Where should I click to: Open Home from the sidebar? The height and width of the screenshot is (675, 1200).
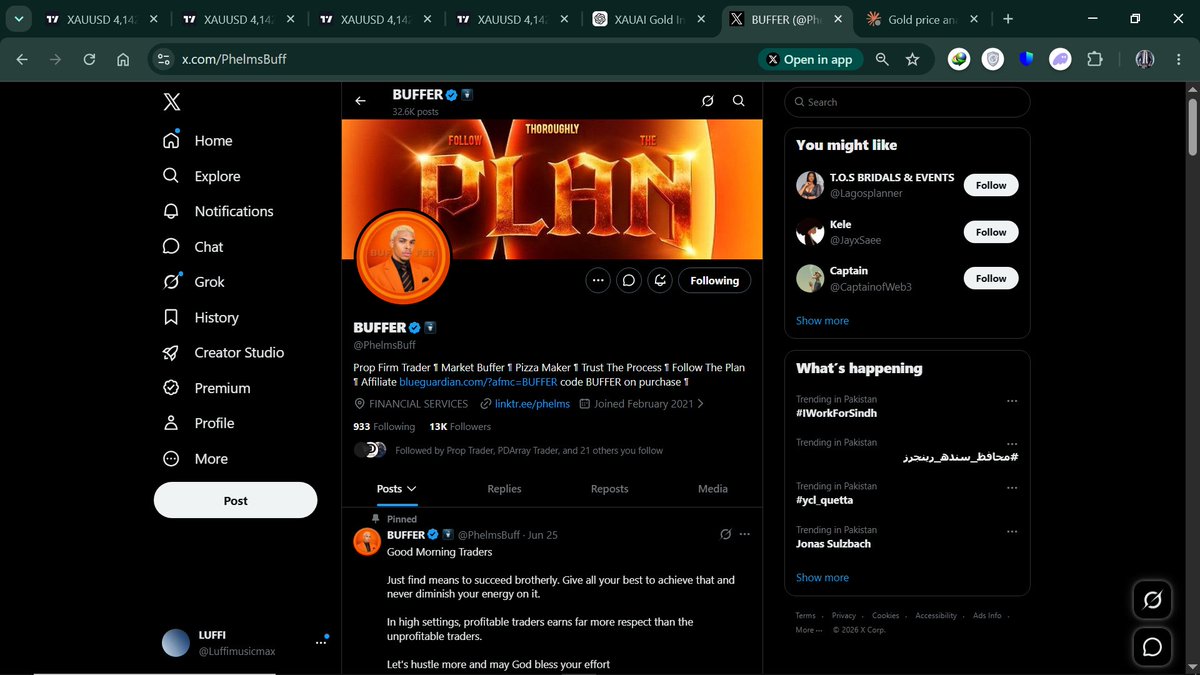click(x=198, y=141)
